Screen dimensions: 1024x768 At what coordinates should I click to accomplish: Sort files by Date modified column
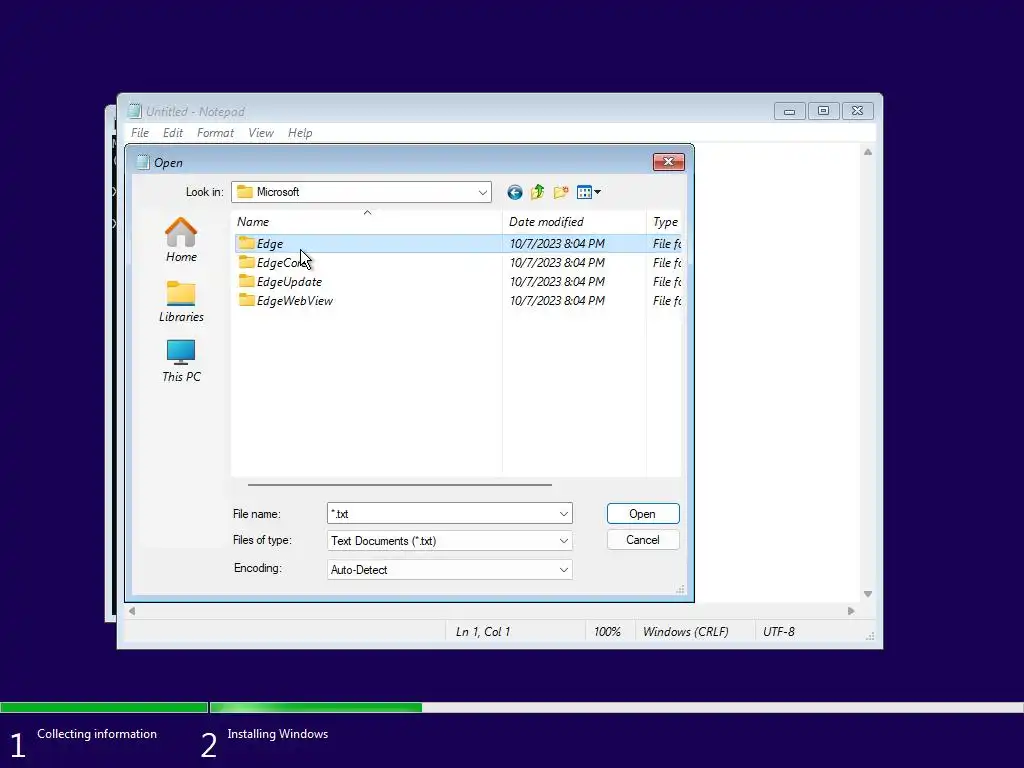click(574, 222)
